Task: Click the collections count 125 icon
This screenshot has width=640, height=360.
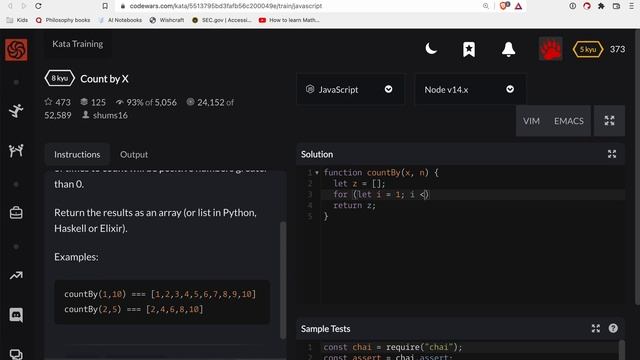Action: point(84,102)
